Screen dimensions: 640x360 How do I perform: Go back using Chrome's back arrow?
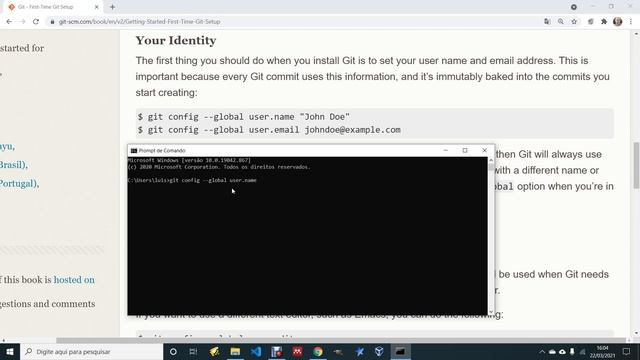click(x=9, y=22)
